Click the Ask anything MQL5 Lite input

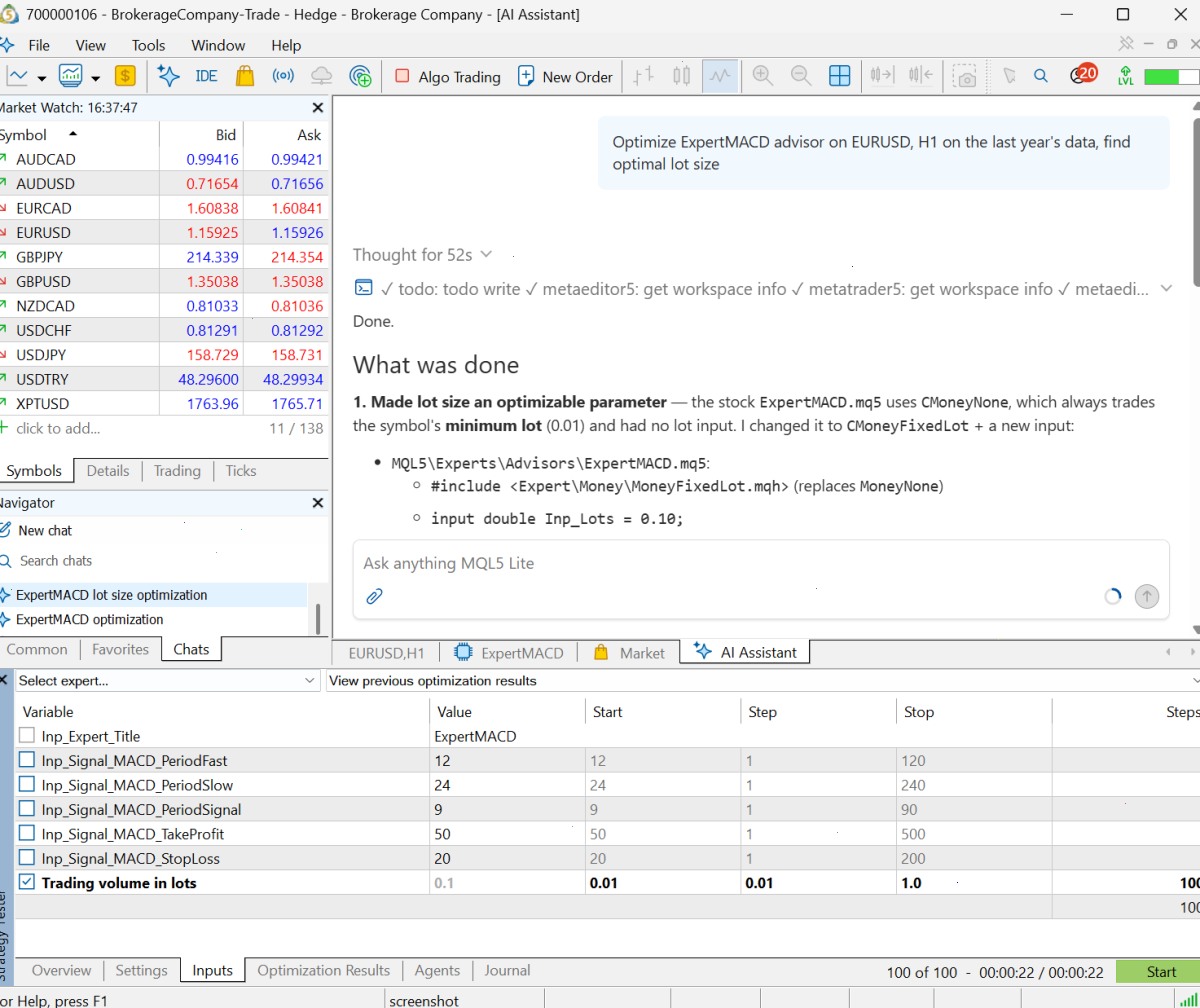point(761,564)
